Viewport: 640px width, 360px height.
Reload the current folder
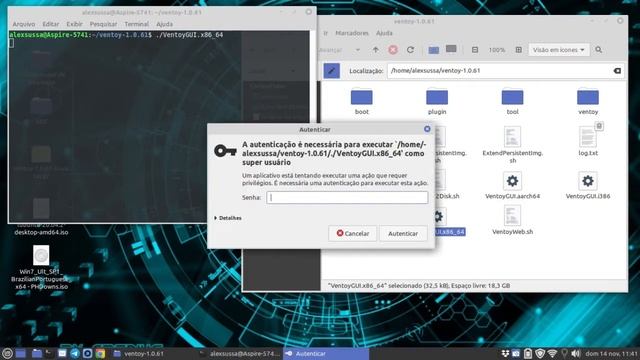coord(410,50)
